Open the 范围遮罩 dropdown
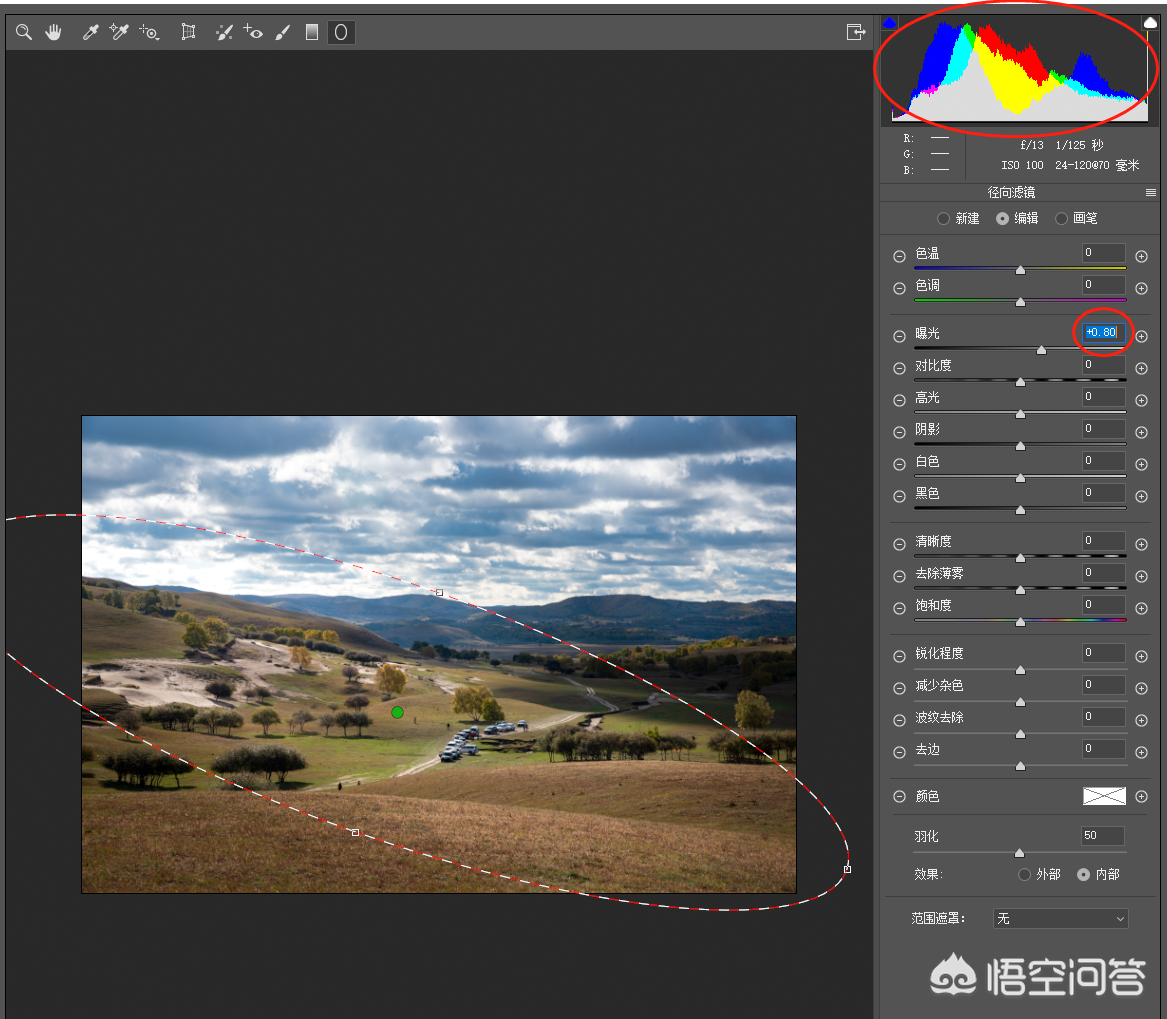The height and width of the screenshot is (1019, 1167). [1061, 919]
